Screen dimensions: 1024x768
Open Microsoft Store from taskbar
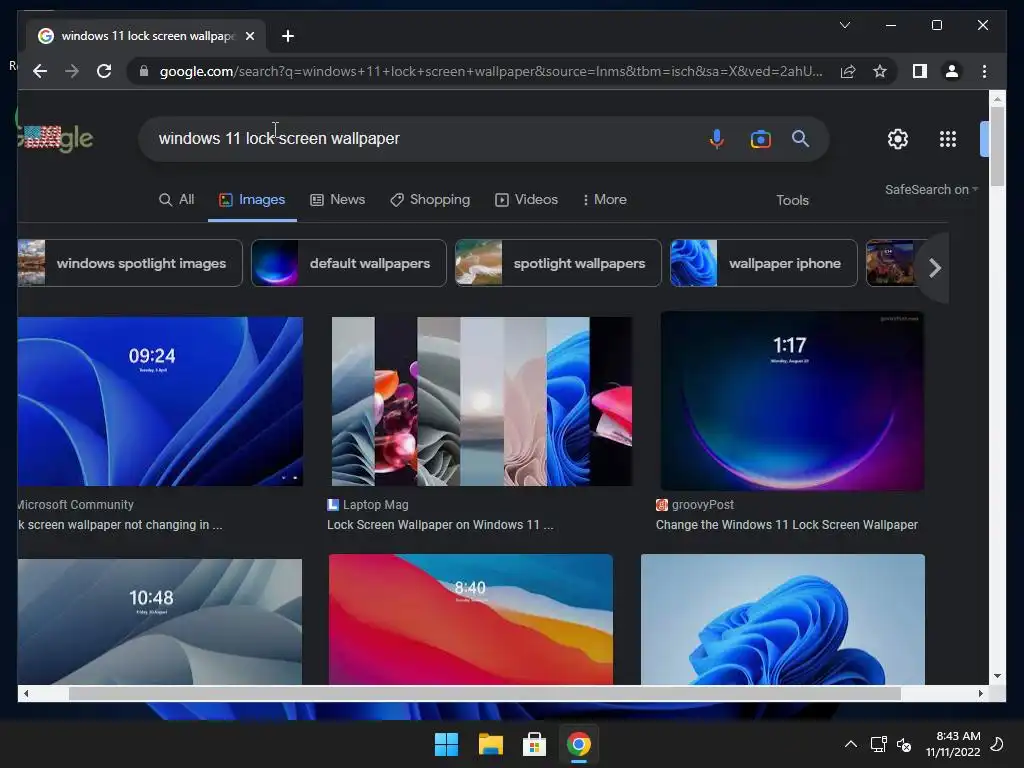534,744
